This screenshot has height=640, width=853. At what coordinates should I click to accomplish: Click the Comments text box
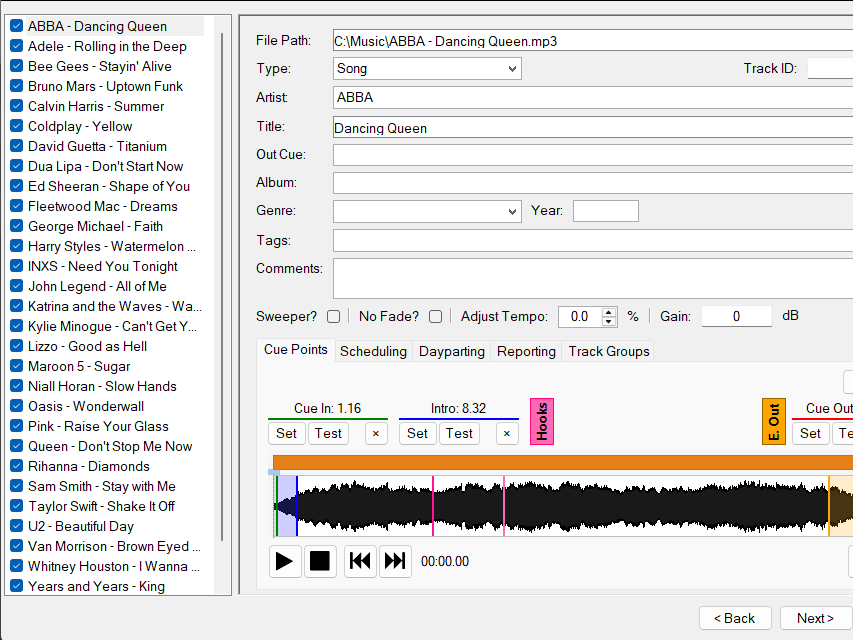click(592, 278)
